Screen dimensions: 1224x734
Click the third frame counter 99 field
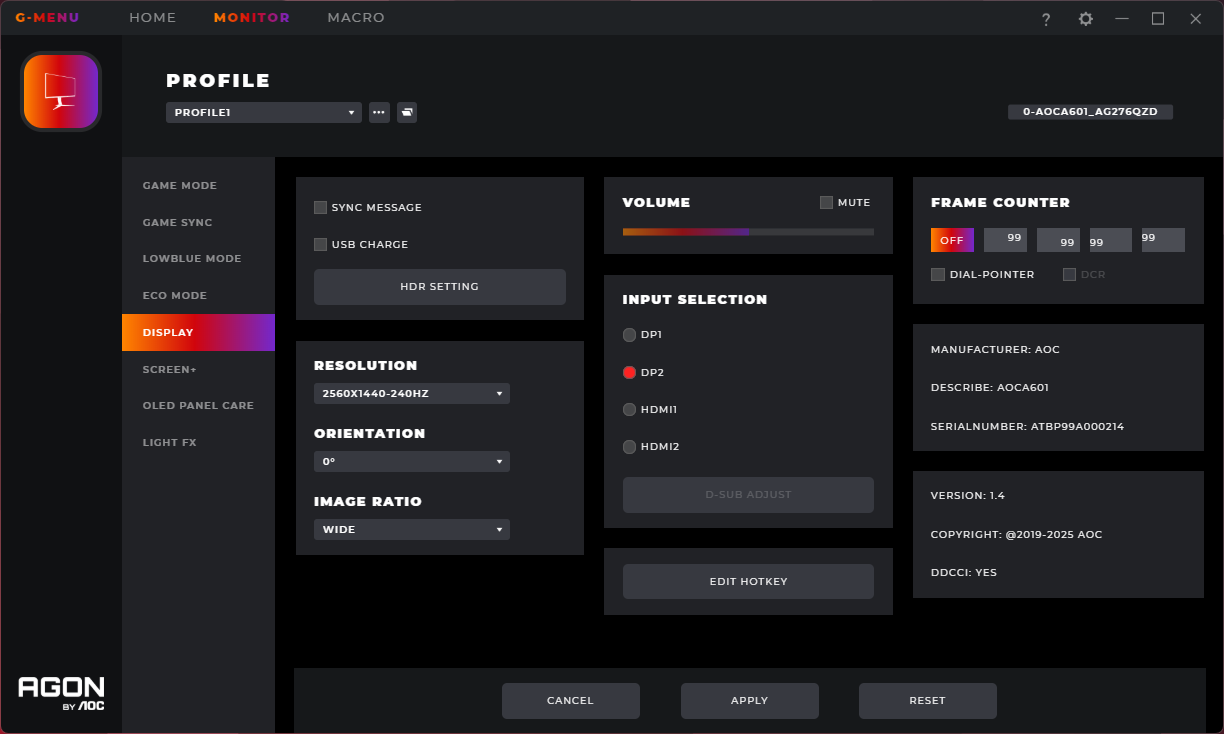1110,240
